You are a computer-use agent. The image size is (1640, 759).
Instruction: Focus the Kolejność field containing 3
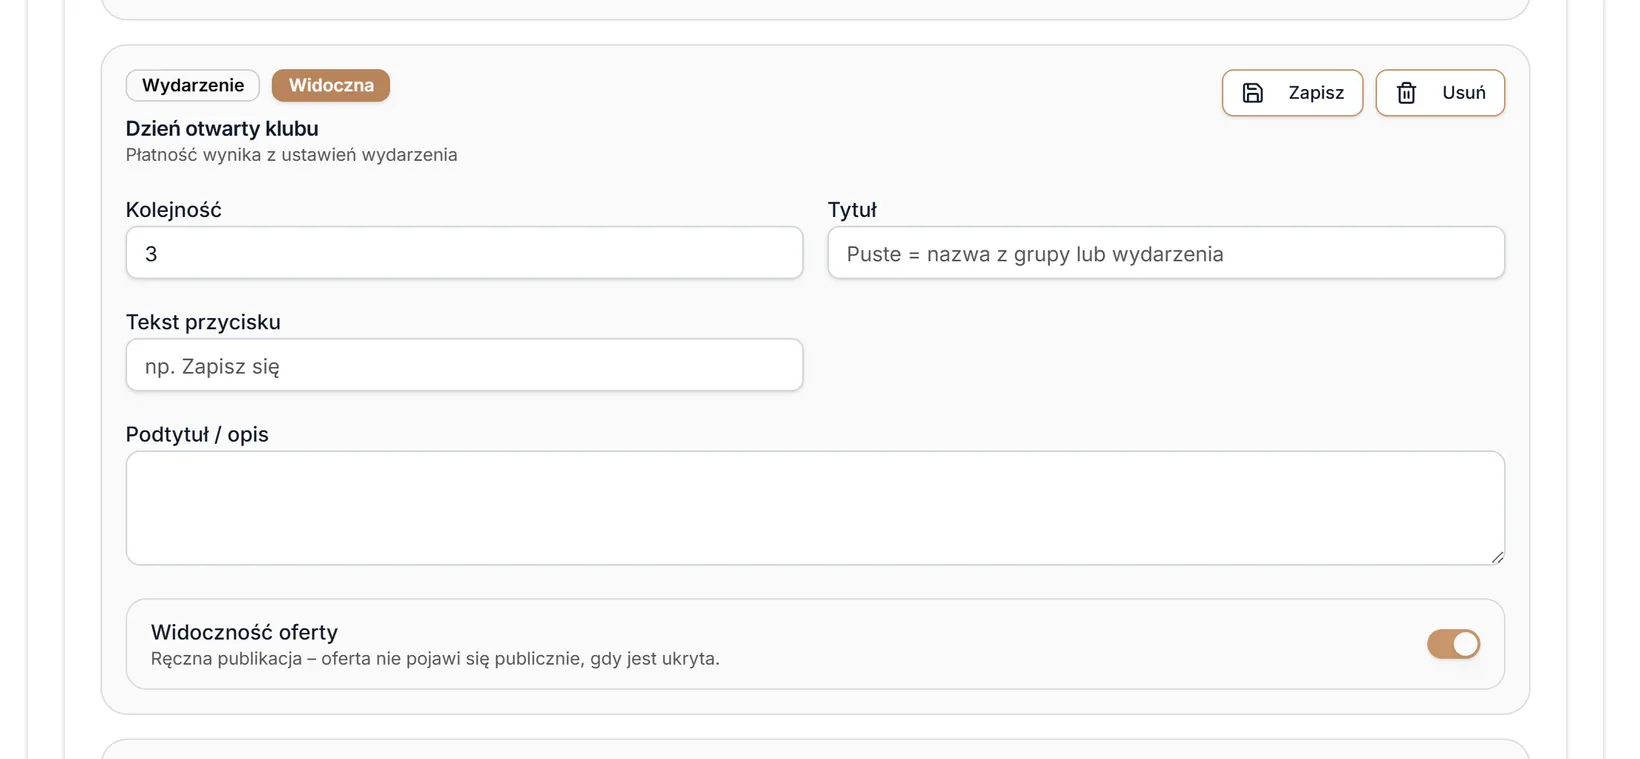point(464,253)
